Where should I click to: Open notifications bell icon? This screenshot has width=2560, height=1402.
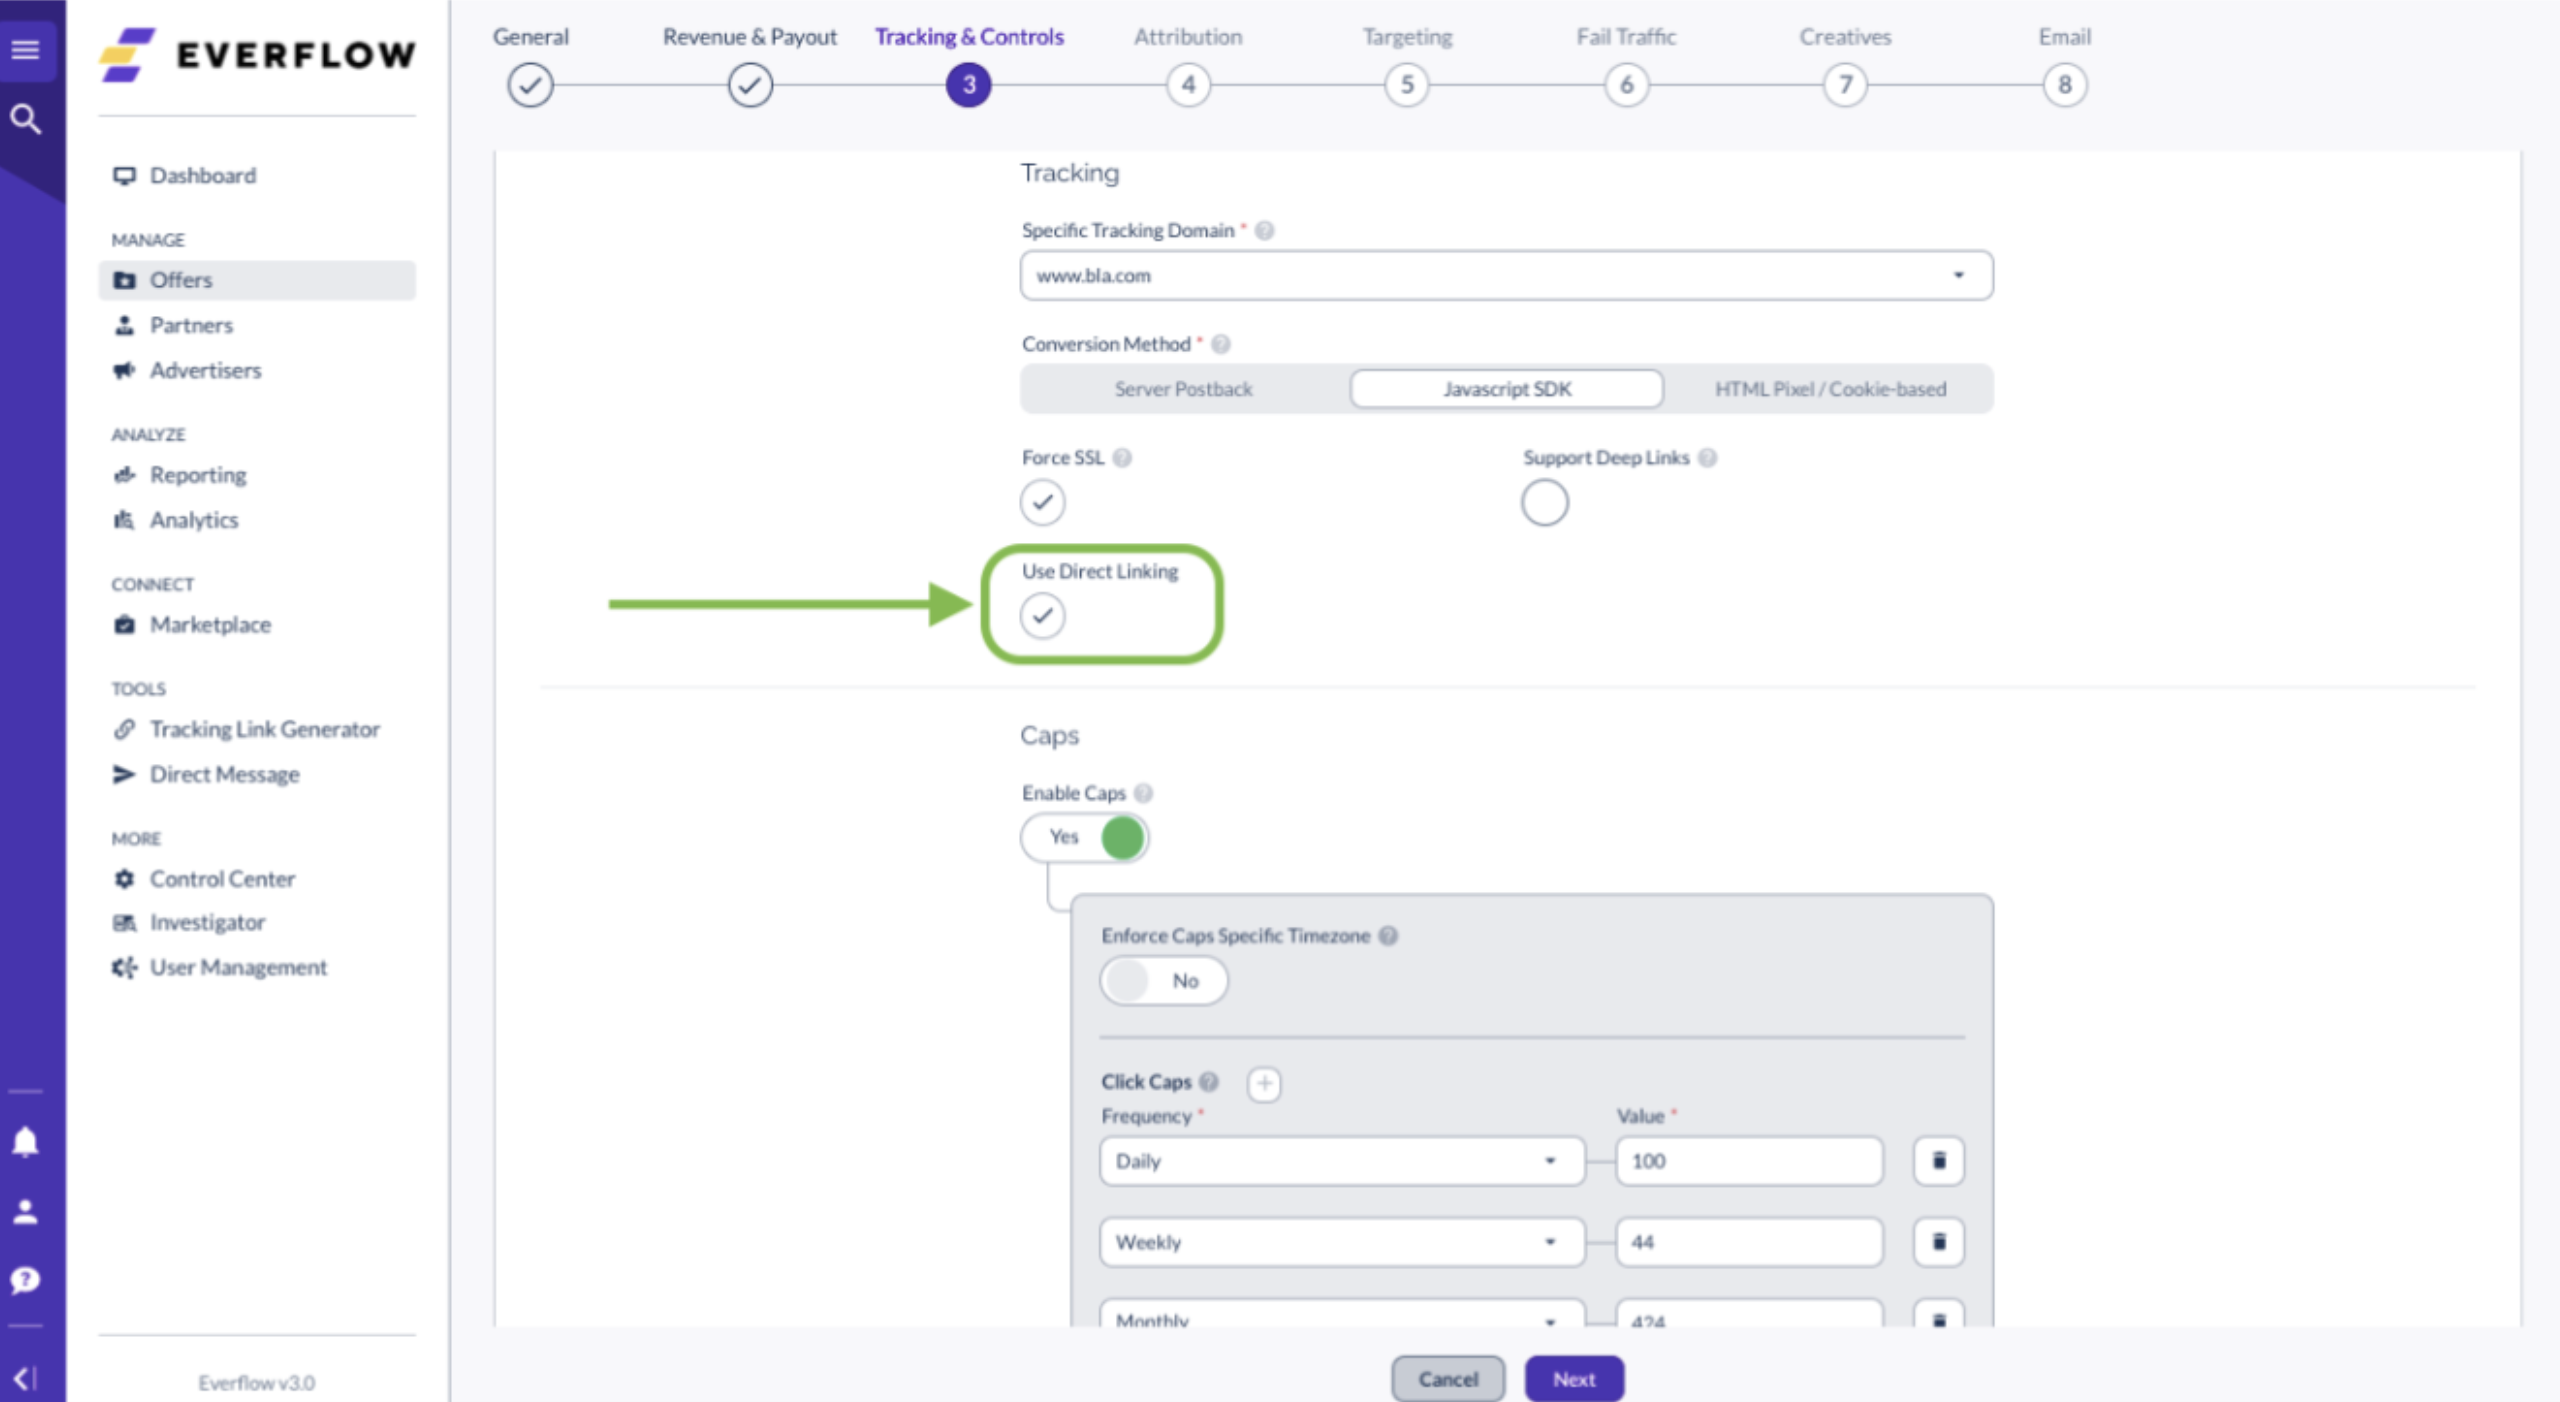[25, 1141]
